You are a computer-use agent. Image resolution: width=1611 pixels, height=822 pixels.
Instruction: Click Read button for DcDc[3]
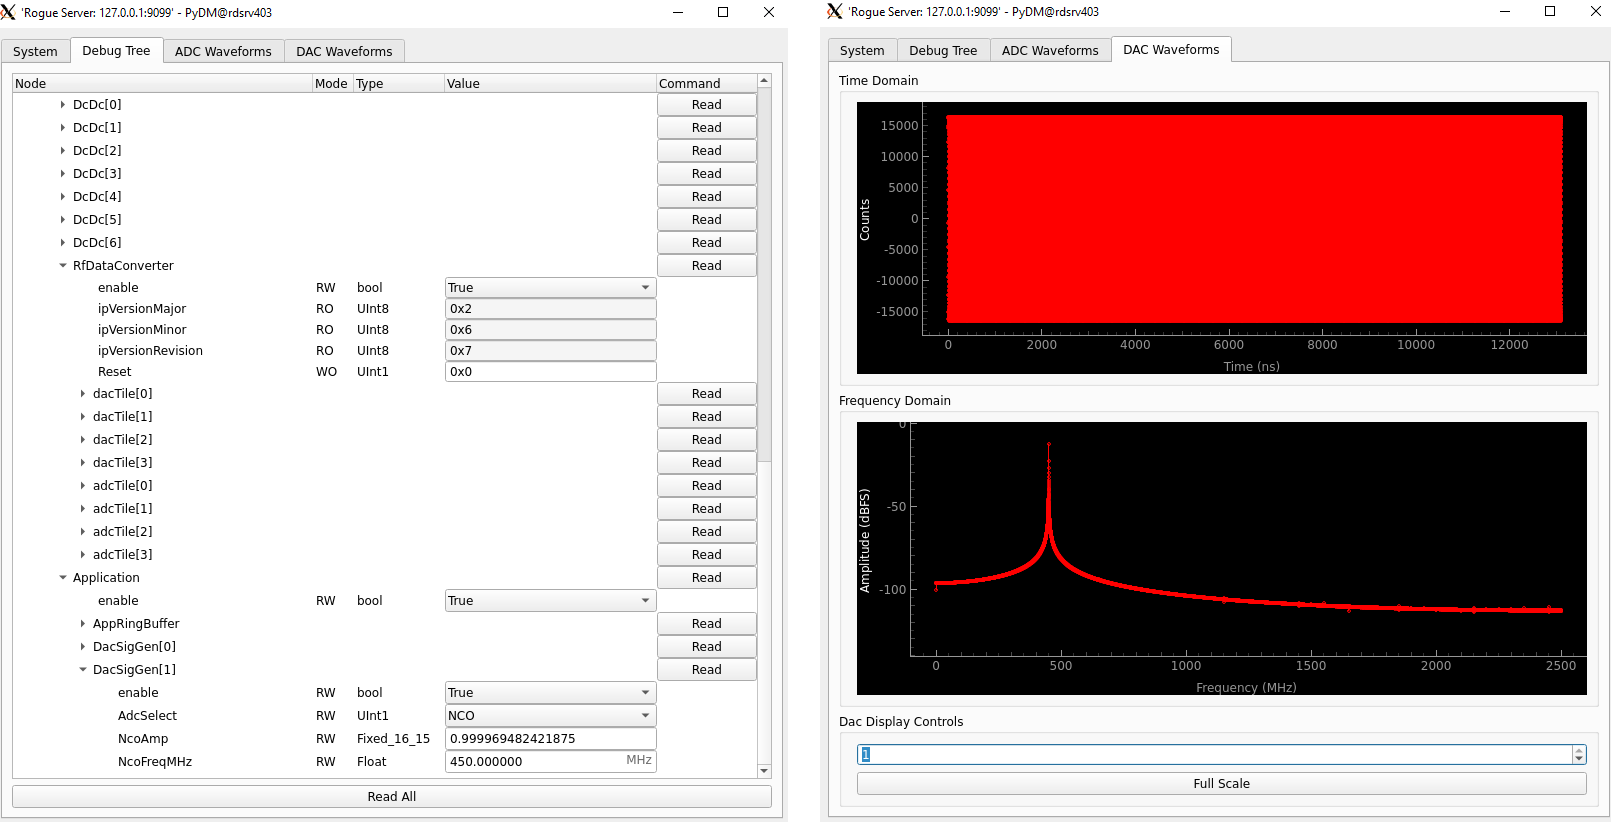click(x=706, y=174)
